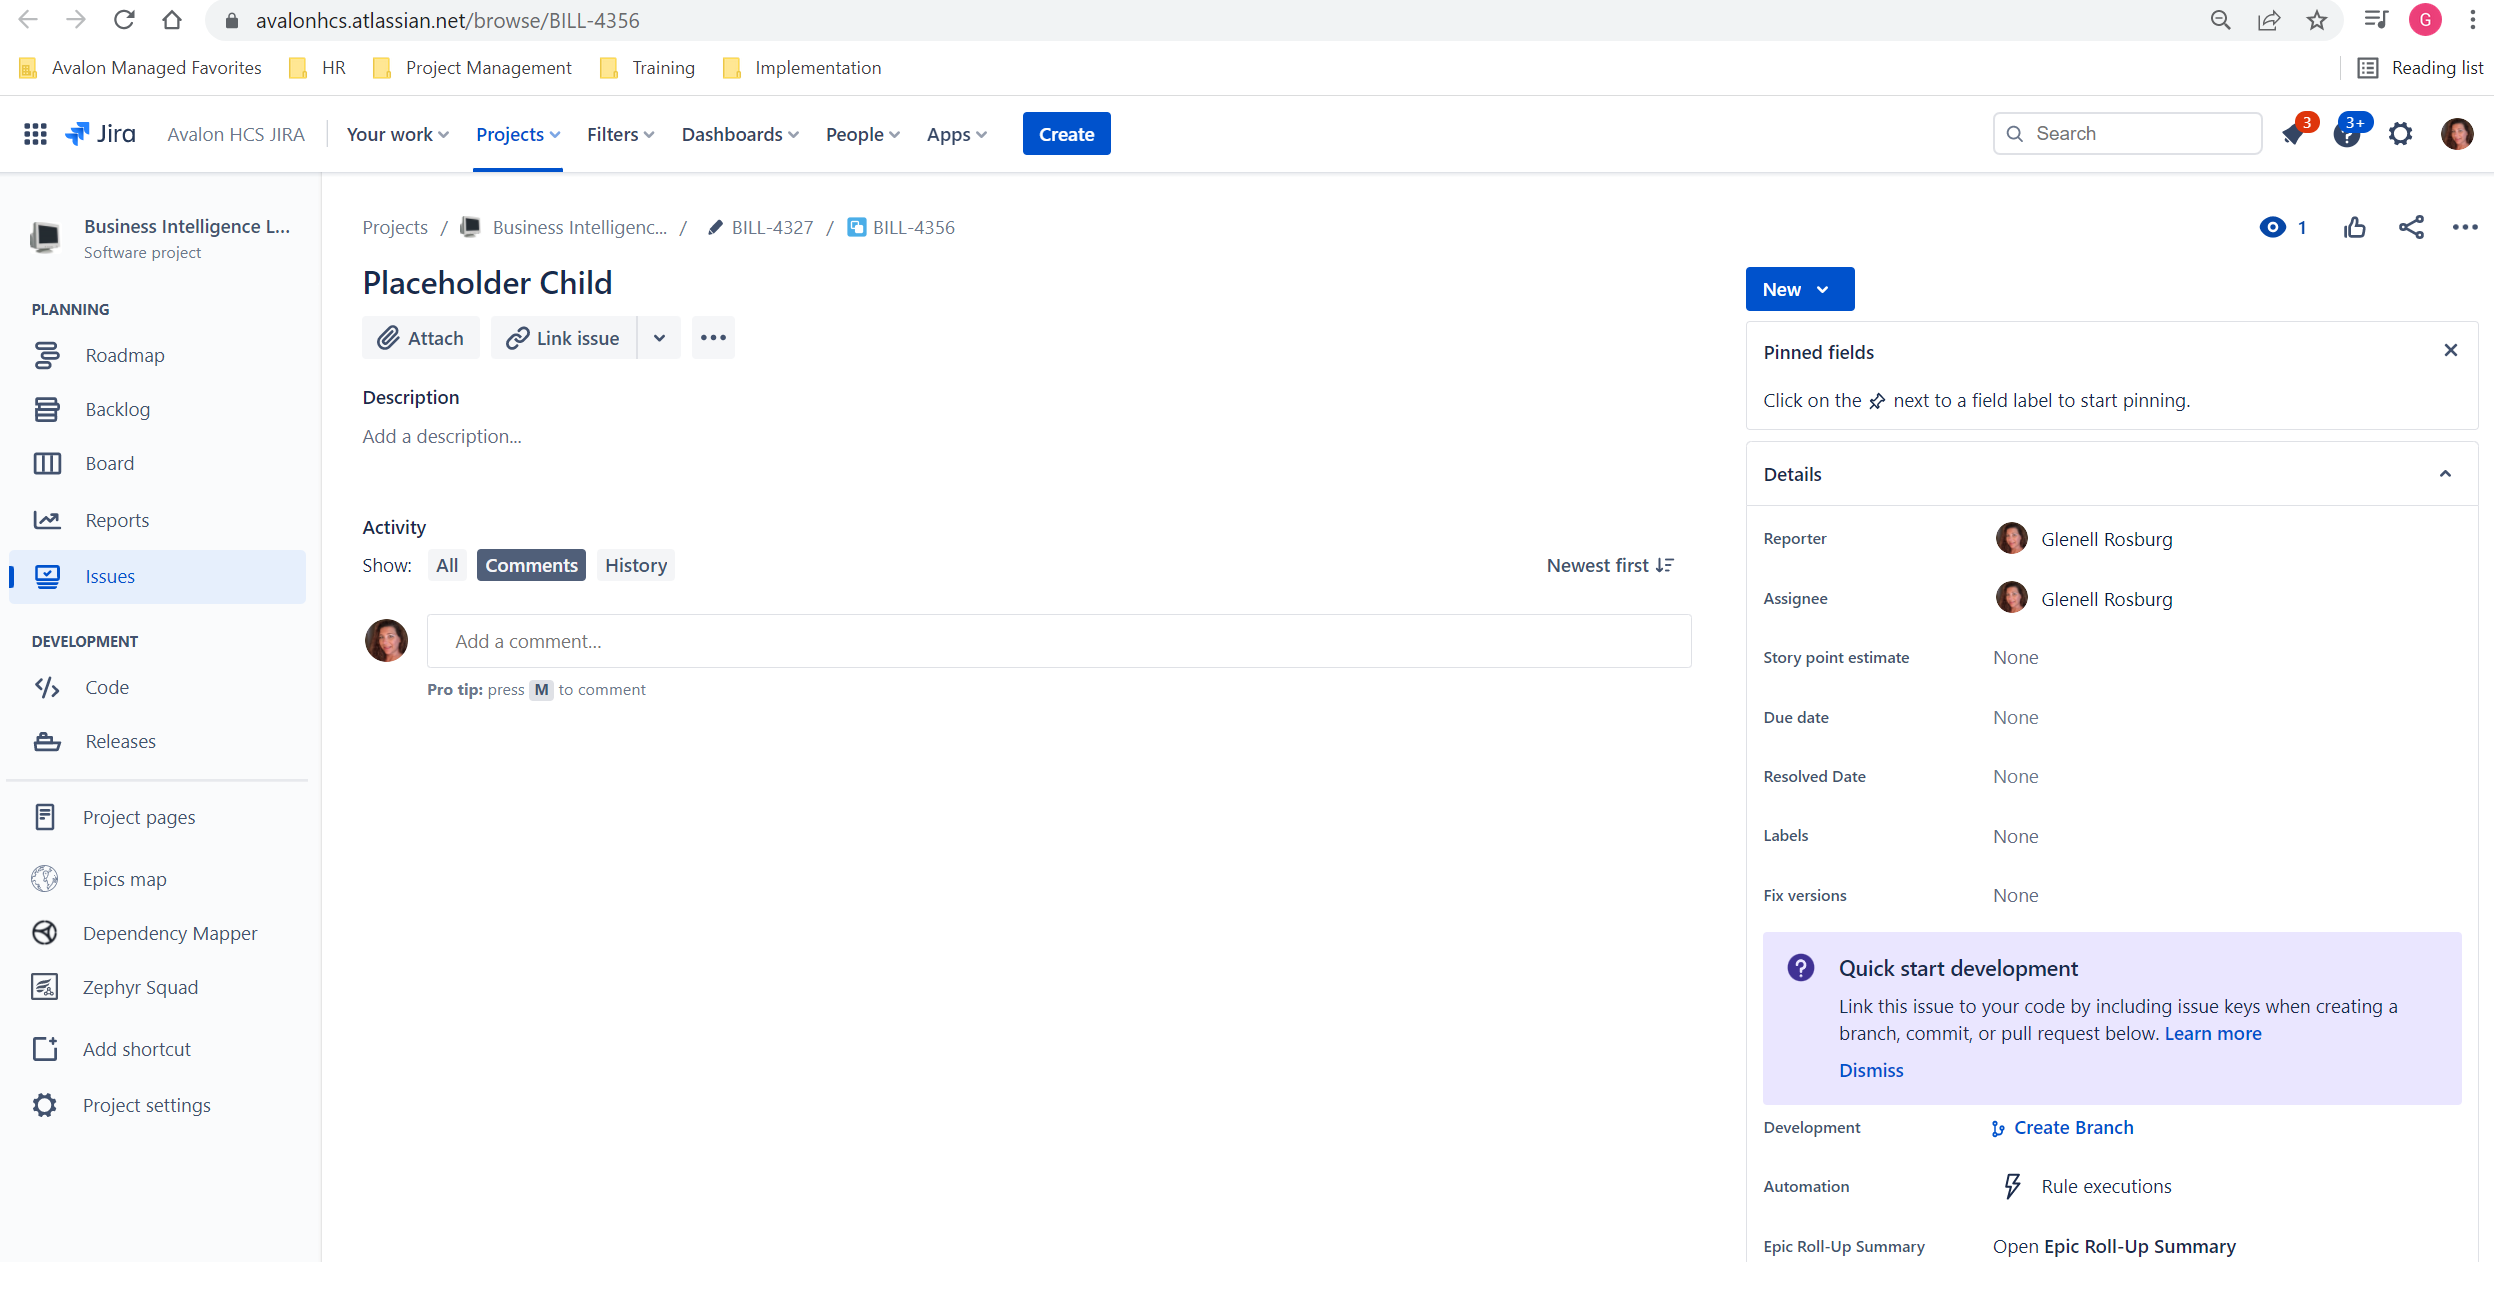
Task: Click the Create Branch link
Action: click(2073, 1128)
